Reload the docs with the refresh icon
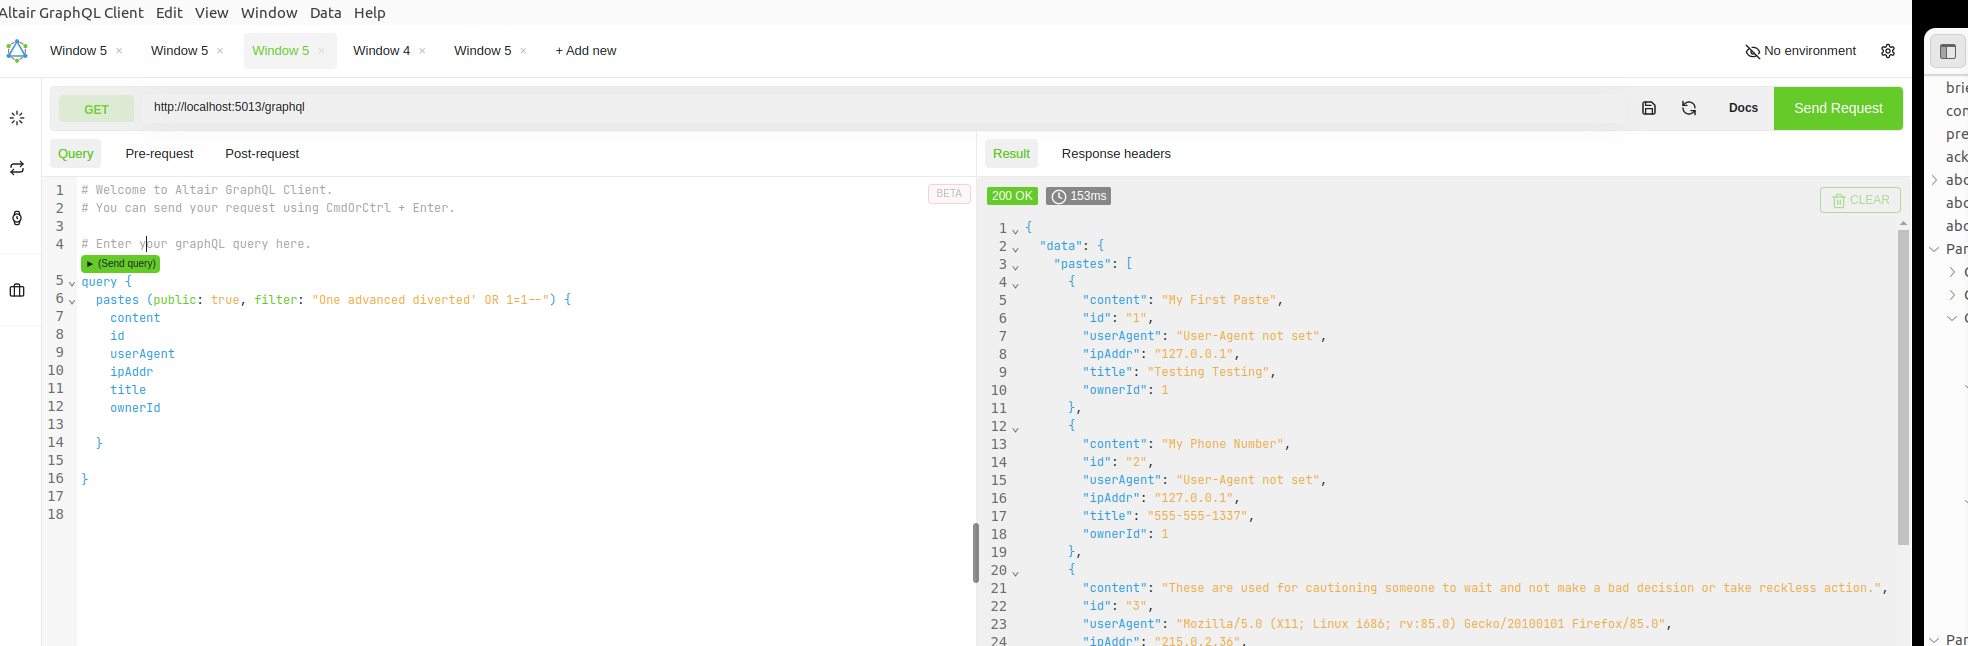Screen dimensions: 1968x646 click(1689, 108)
